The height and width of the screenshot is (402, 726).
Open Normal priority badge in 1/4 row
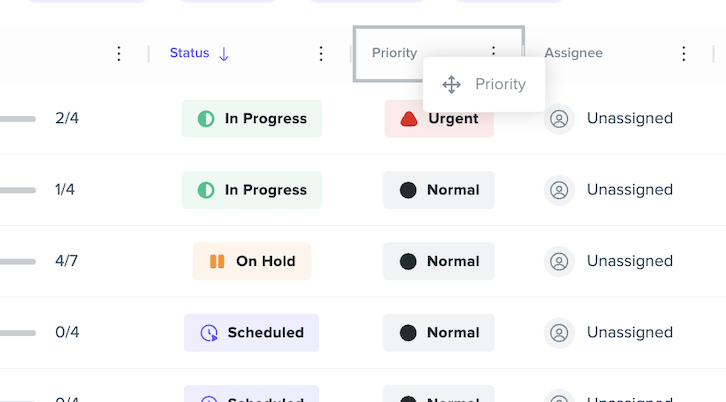(439, 190)
